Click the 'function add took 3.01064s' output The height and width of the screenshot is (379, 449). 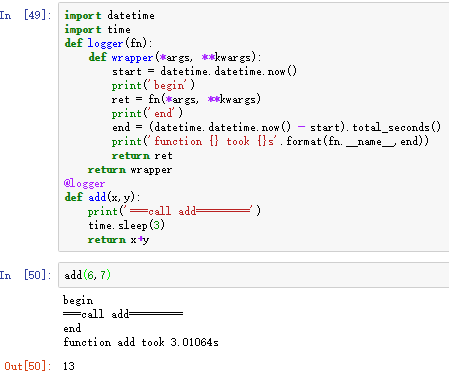point(141,342)
